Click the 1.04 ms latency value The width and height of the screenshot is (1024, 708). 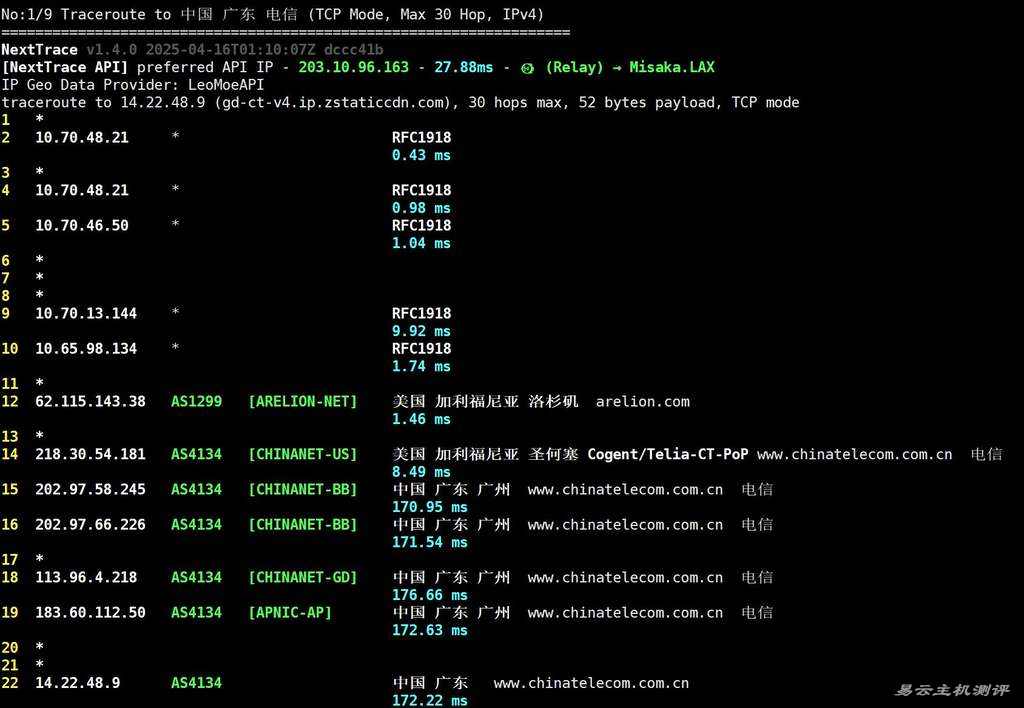[x=421, y=244]
